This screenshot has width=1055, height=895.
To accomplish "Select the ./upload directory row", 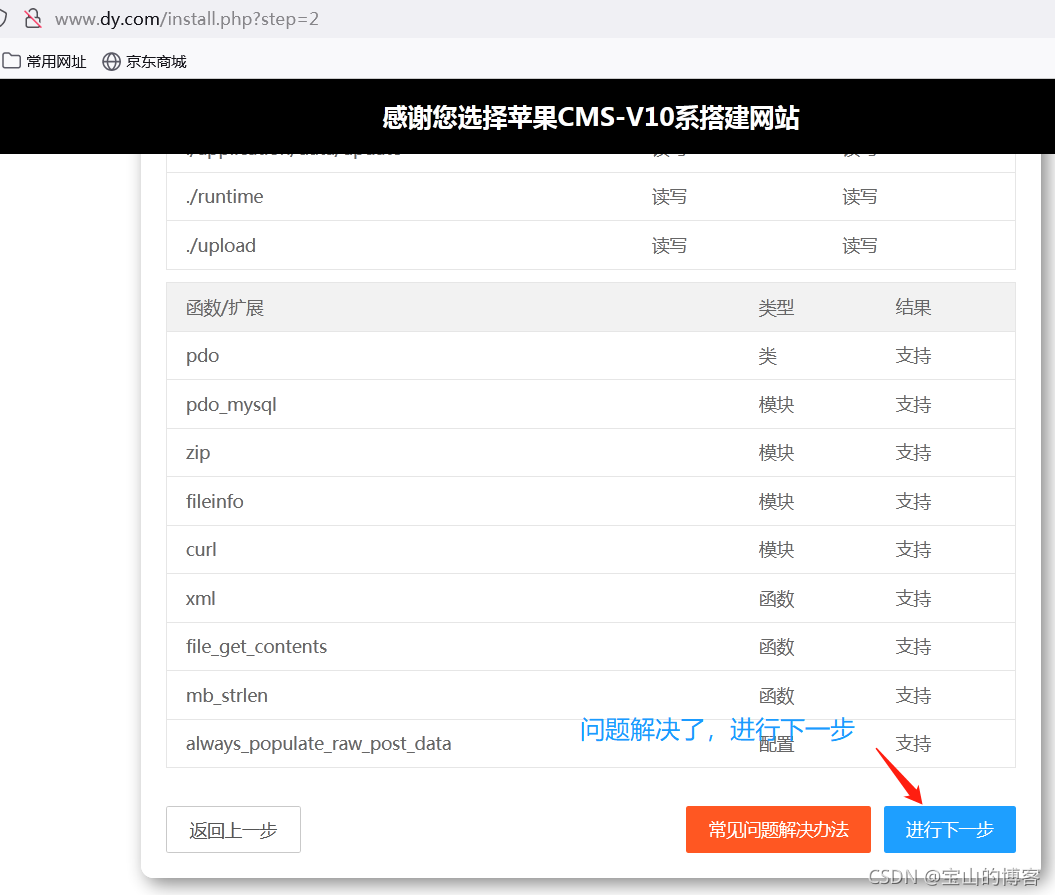I will tap(221, 246).
